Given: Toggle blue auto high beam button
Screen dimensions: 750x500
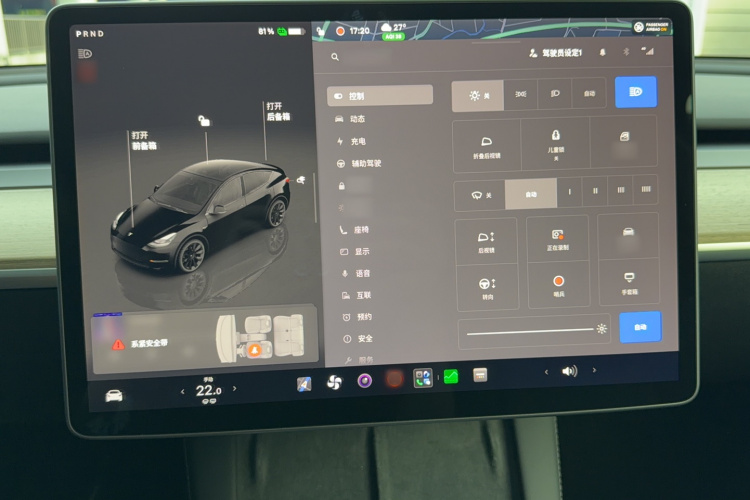Looking at the screenshot, I should (636, 92).
